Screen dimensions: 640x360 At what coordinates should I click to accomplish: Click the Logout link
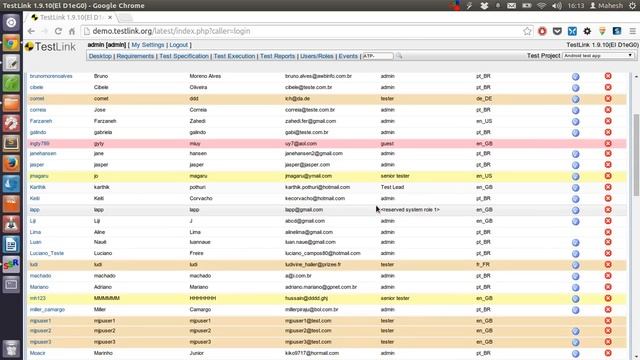click(179, 45)
